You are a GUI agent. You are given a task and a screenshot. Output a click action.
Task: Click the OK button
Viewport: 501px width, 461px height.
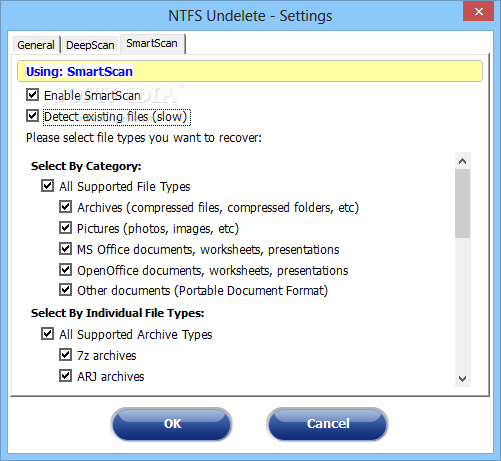tap(171, 424)
